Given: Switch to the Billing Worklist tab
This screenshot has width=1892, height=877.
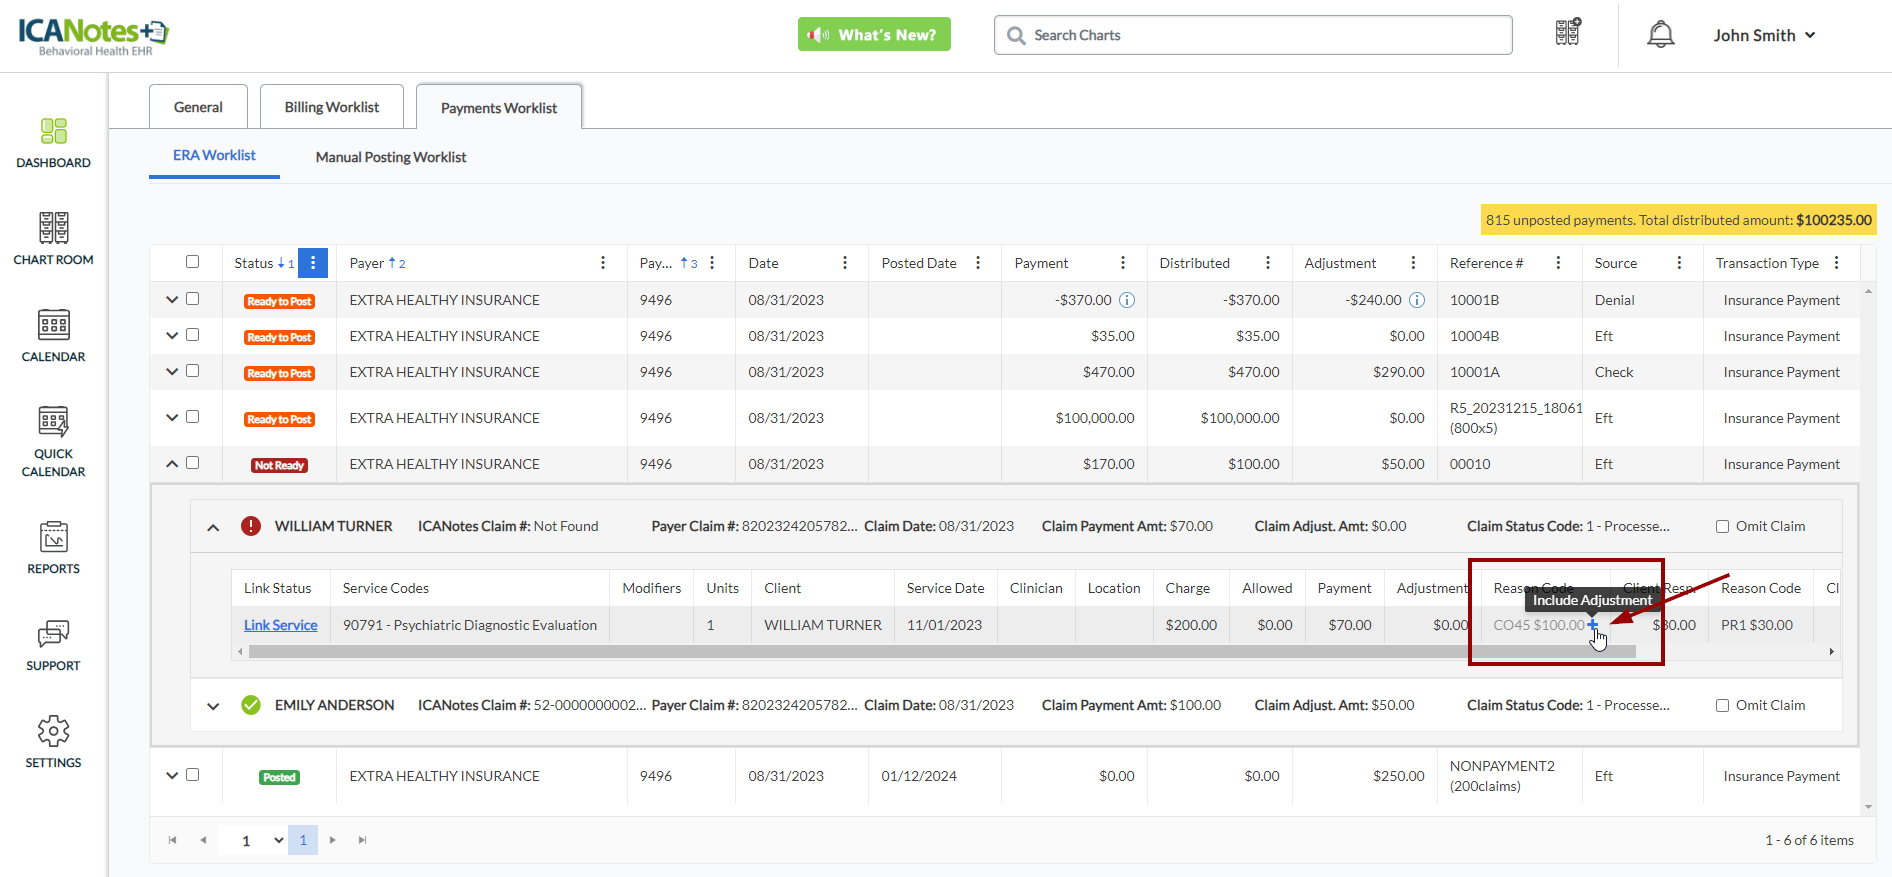Looking at the screenshot, I should coord(331,107).
